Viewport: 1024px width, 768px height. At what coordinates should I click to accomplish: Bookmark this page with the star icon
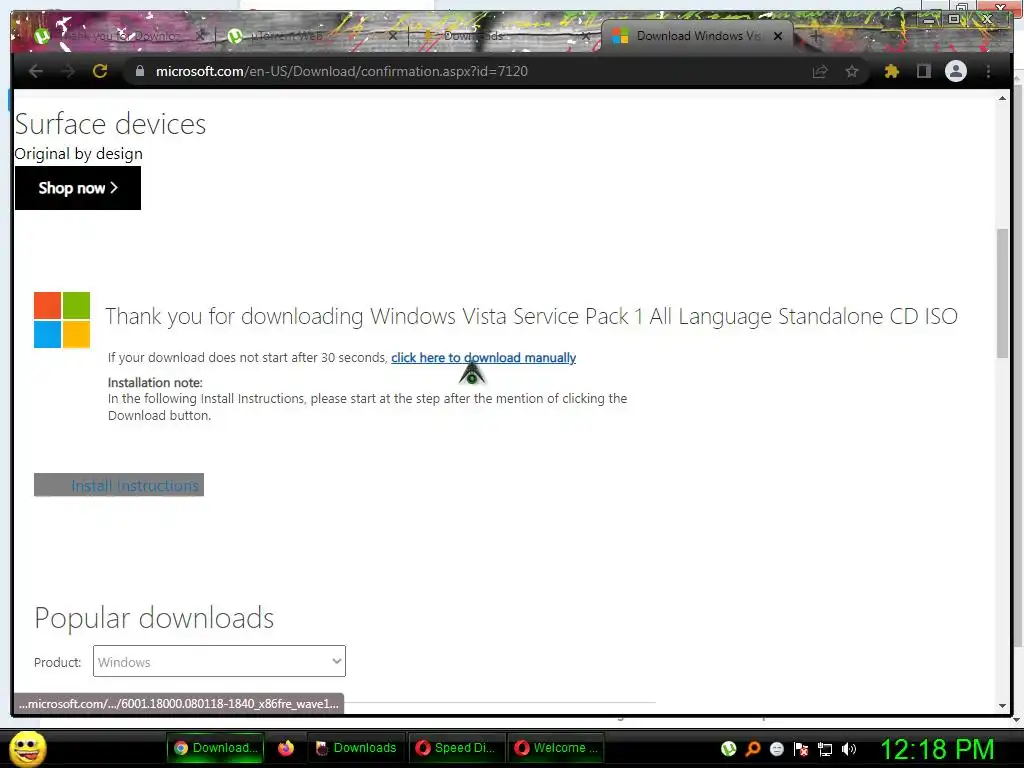click(x=852, y=71)
